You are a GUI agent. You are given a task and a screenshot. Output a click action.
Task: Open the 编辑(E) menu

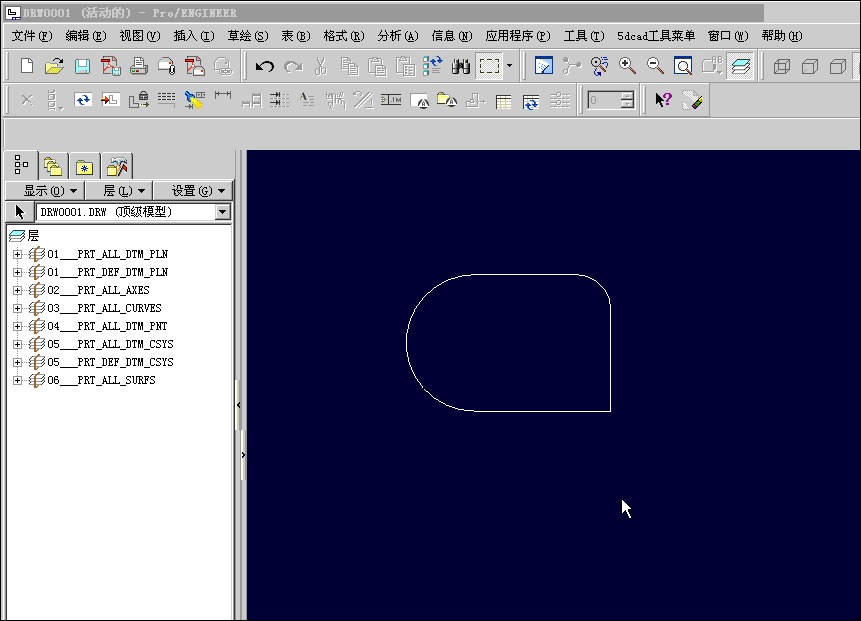coord(86,36)
